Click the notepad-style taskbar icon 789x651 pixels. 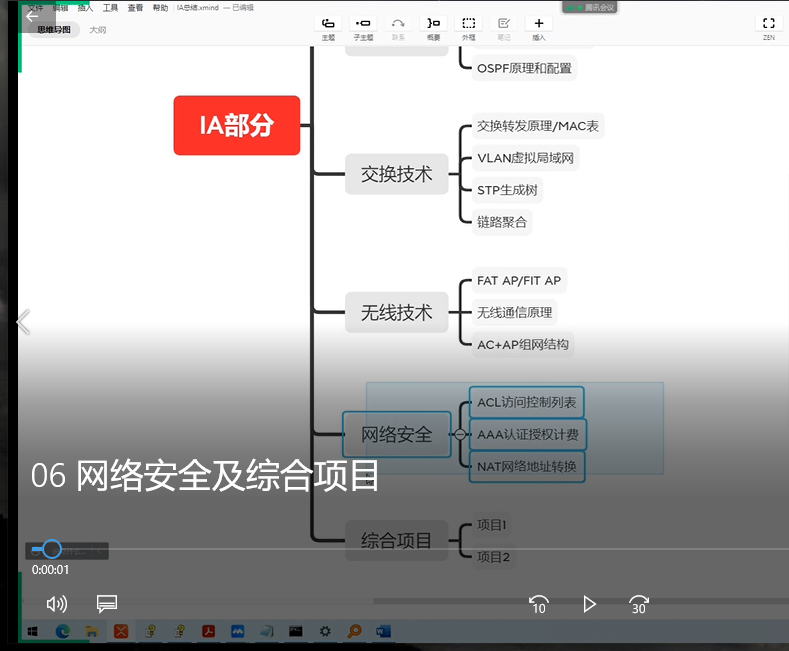(x=267, y=631)
